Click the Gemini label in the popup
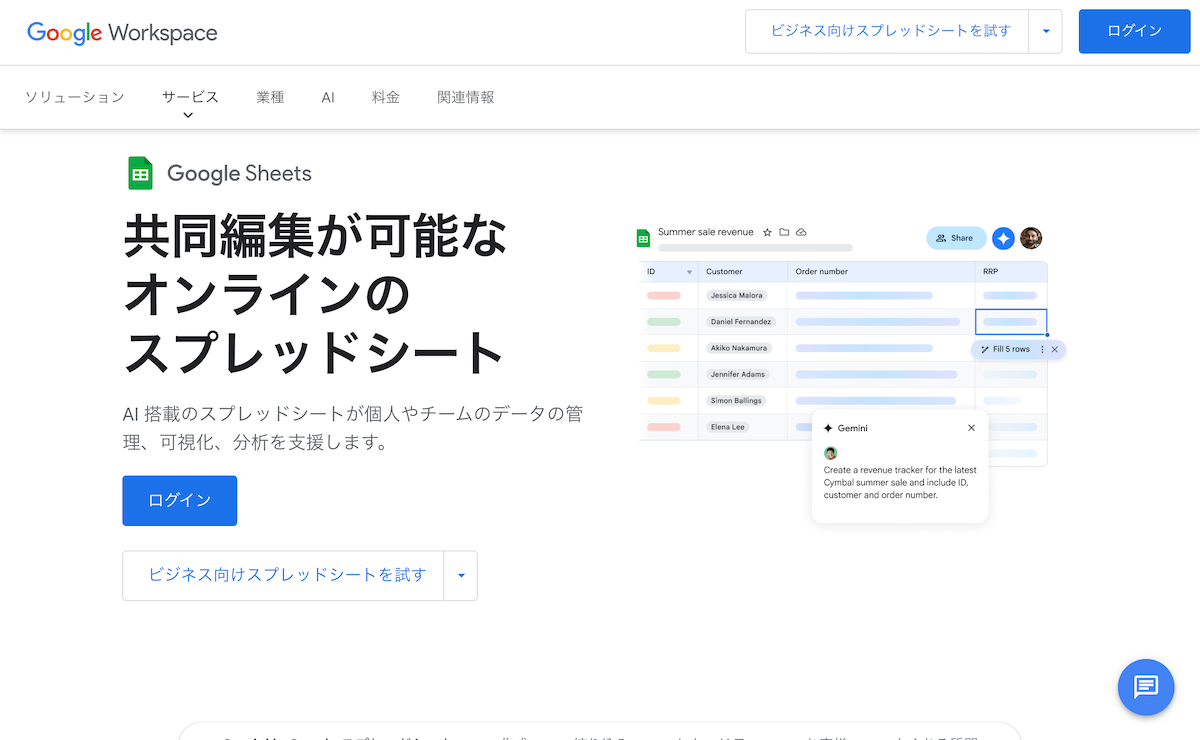This screenshot has width=1200, height=740. click(x=853, y=428)
